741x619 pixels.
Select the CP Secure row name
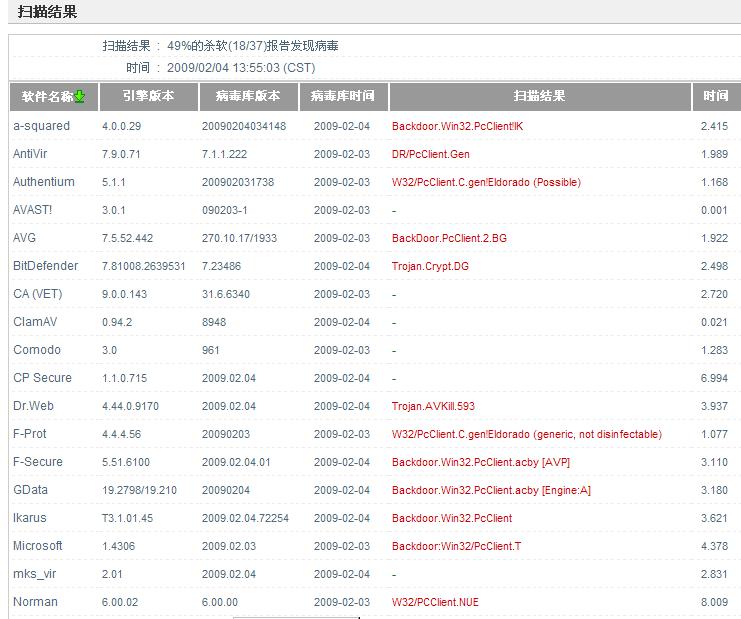click(x=43, y=378)
